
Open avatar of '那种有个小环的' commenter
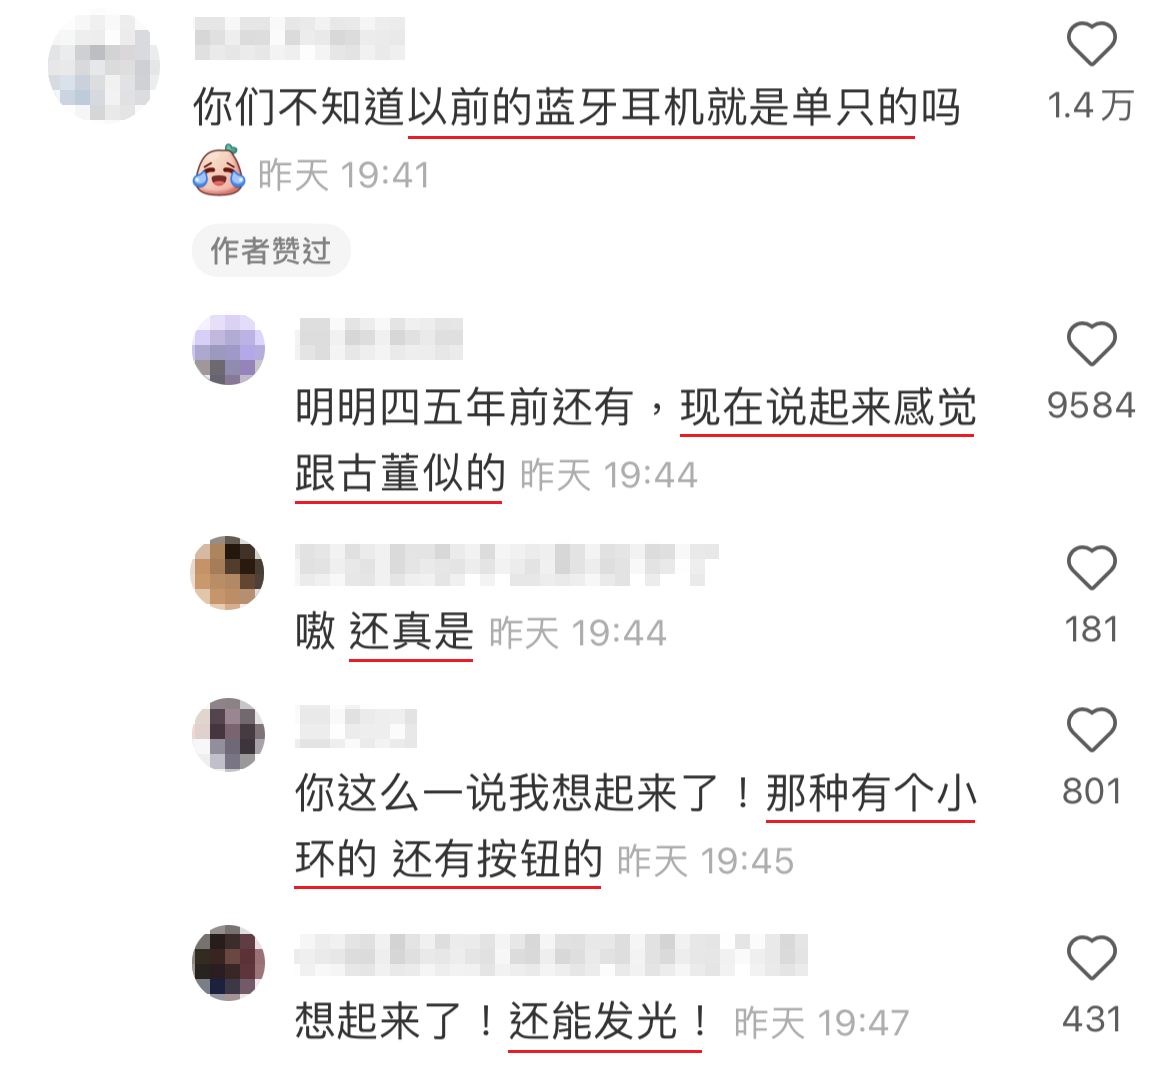click(x=228, y=734)
